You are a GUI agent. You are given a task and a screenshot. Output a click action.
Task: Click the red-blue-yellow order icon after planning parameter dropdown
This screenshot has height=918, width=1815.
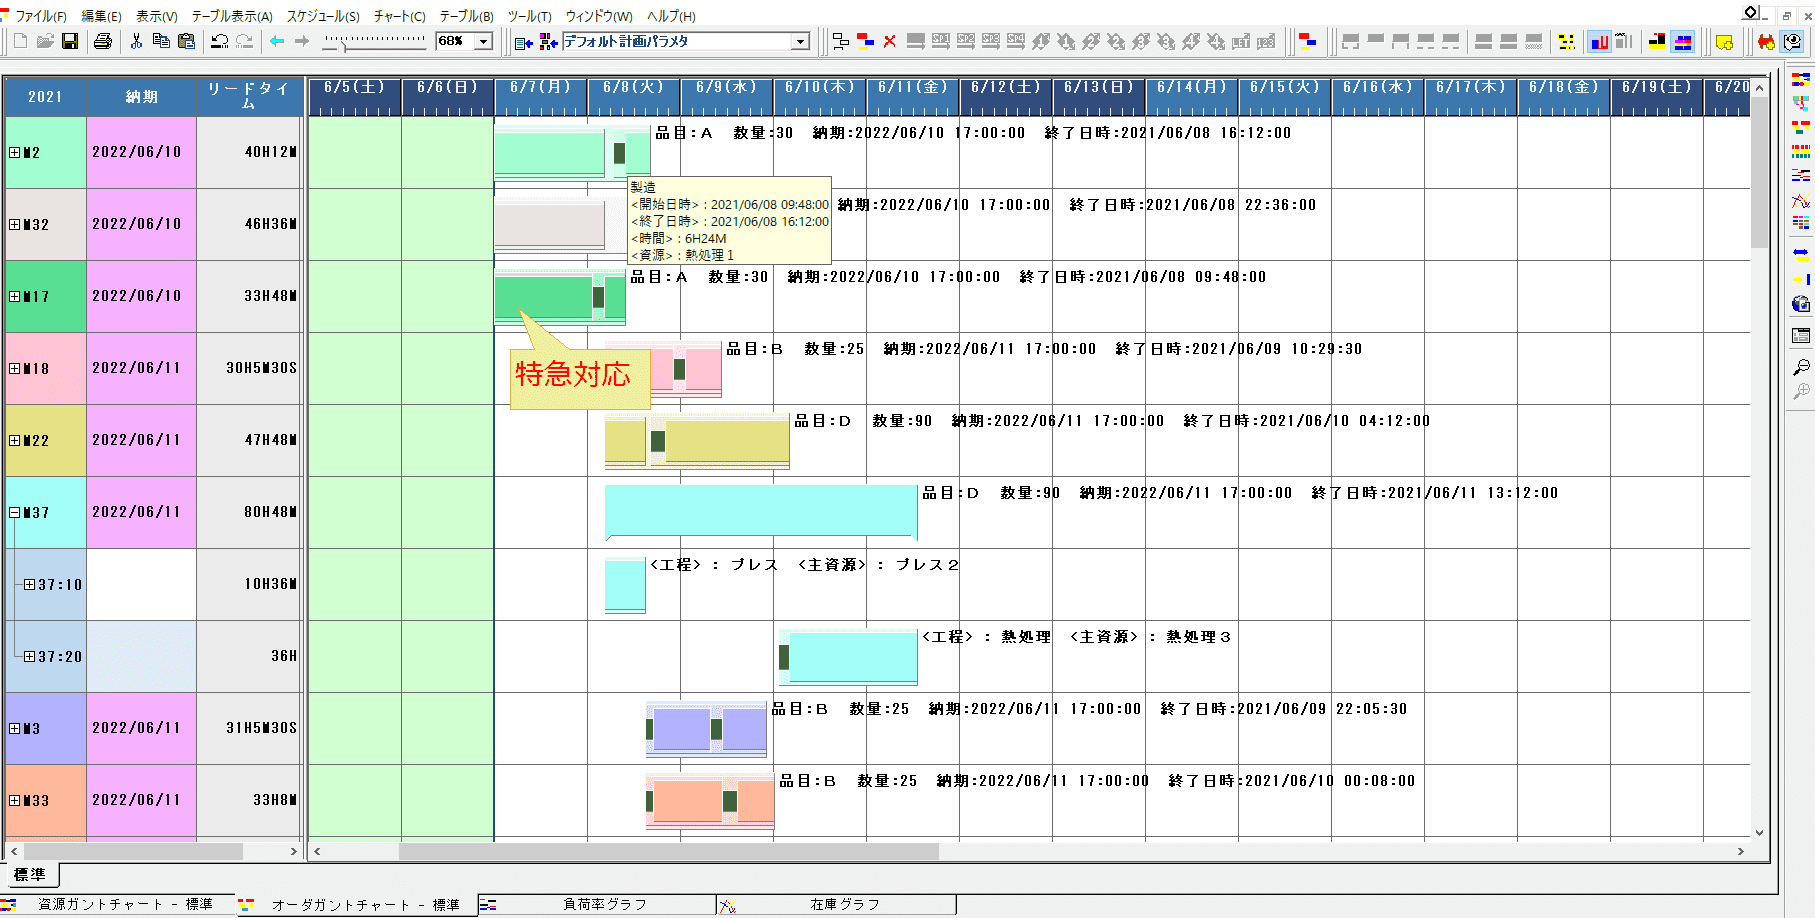(865, 41)
